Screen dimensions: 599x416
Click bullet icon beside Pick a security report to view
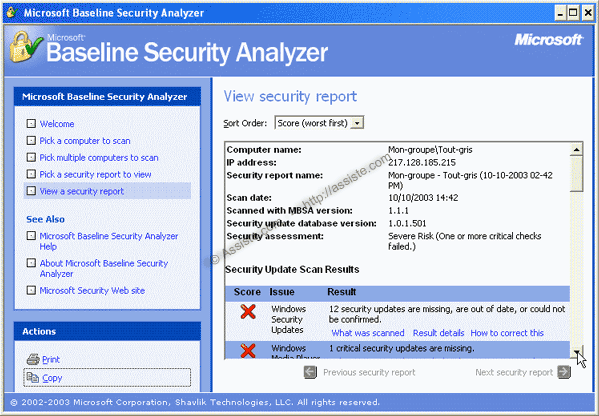click(31, 174)
